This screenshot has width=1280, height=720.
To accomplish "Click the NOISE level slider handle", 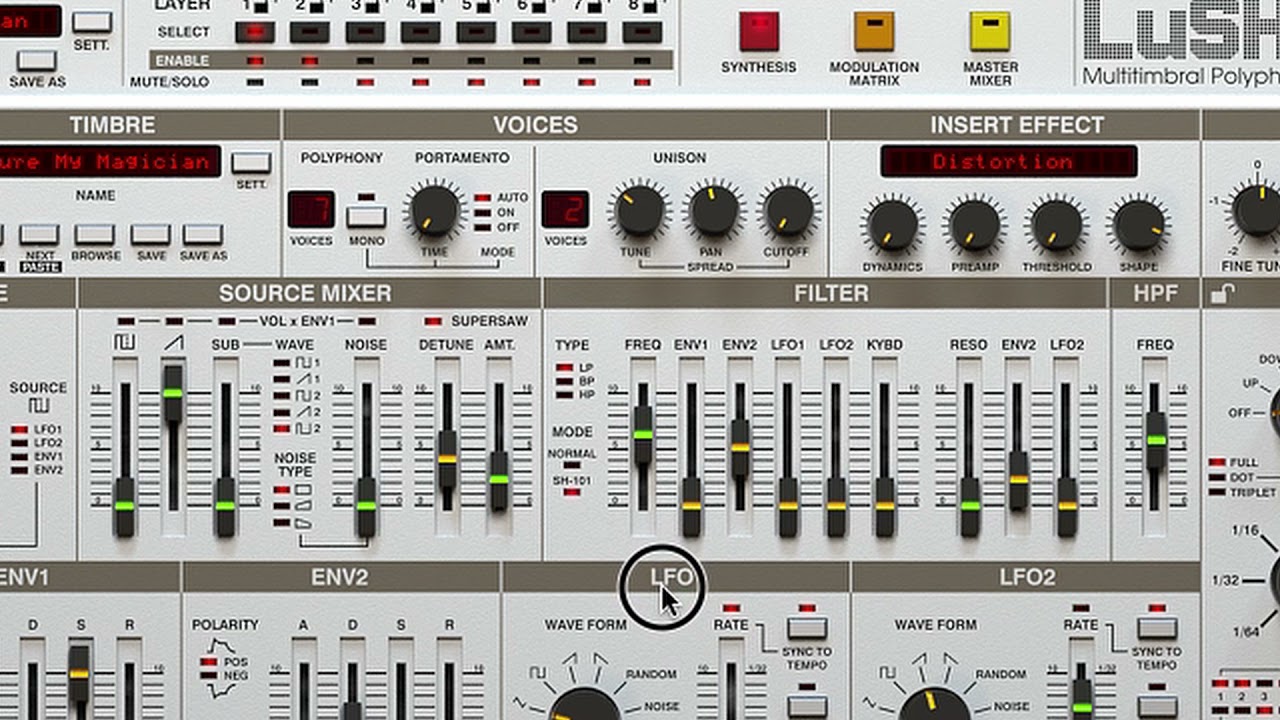I will (x=366, y=506).
